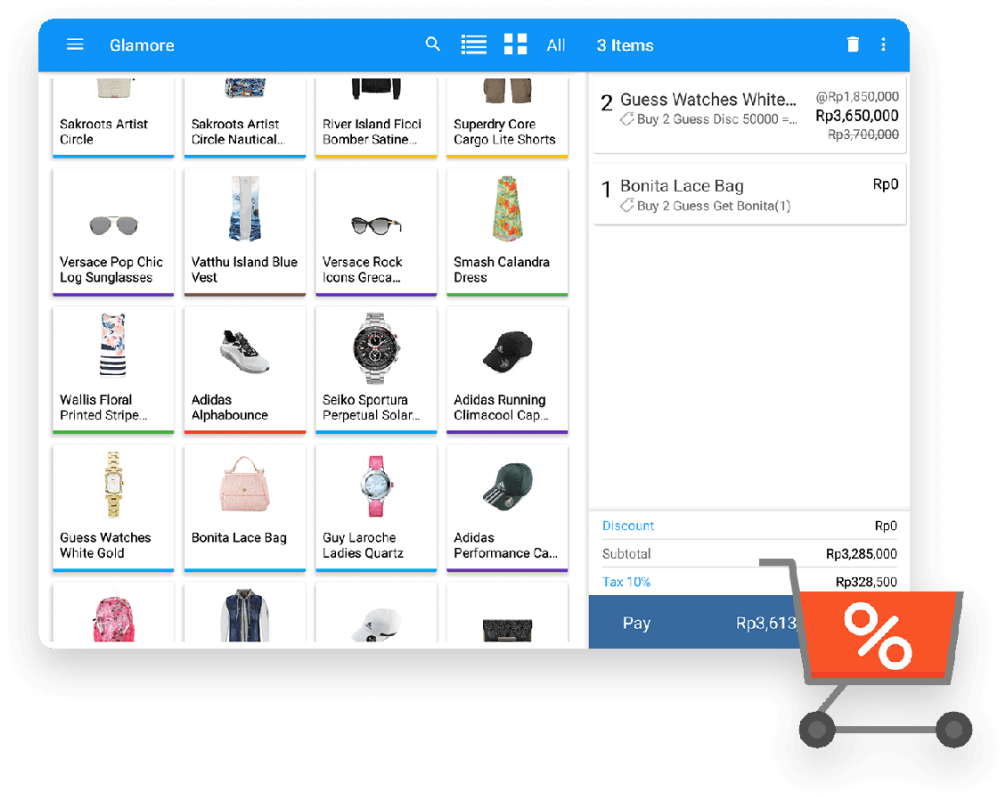Click the promo tag icon under Bonita Lace Bag cart line

[627, 206]
